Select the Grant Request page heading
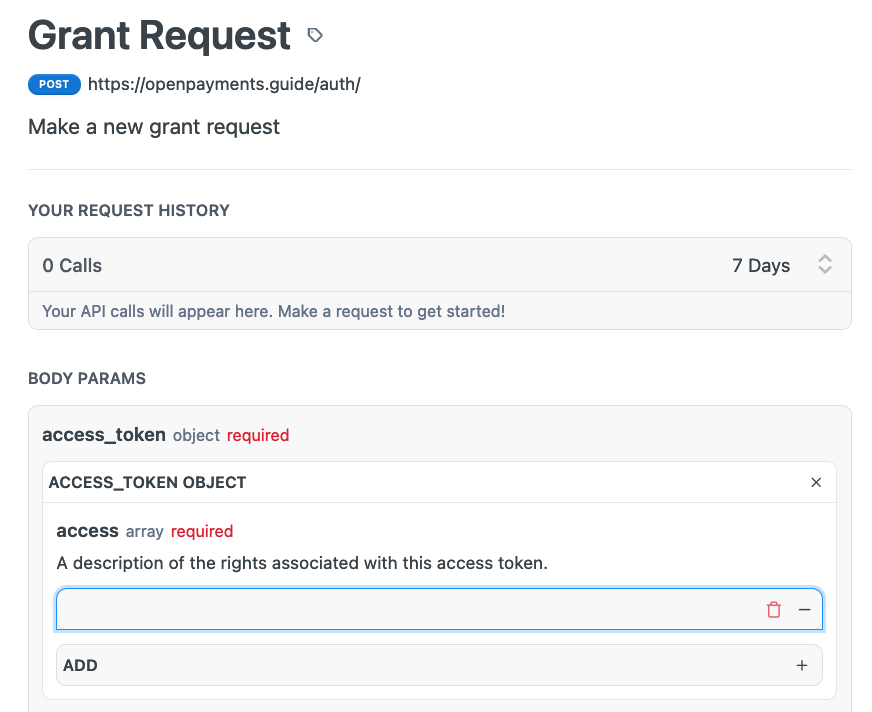The width and height of the screenshot is (872, 712). point(157,35)
